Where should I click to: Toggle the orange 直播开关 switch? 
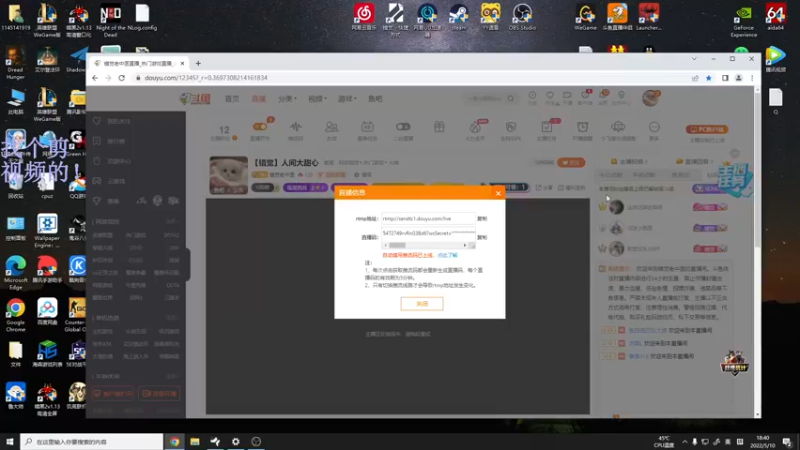click(260, 127)
